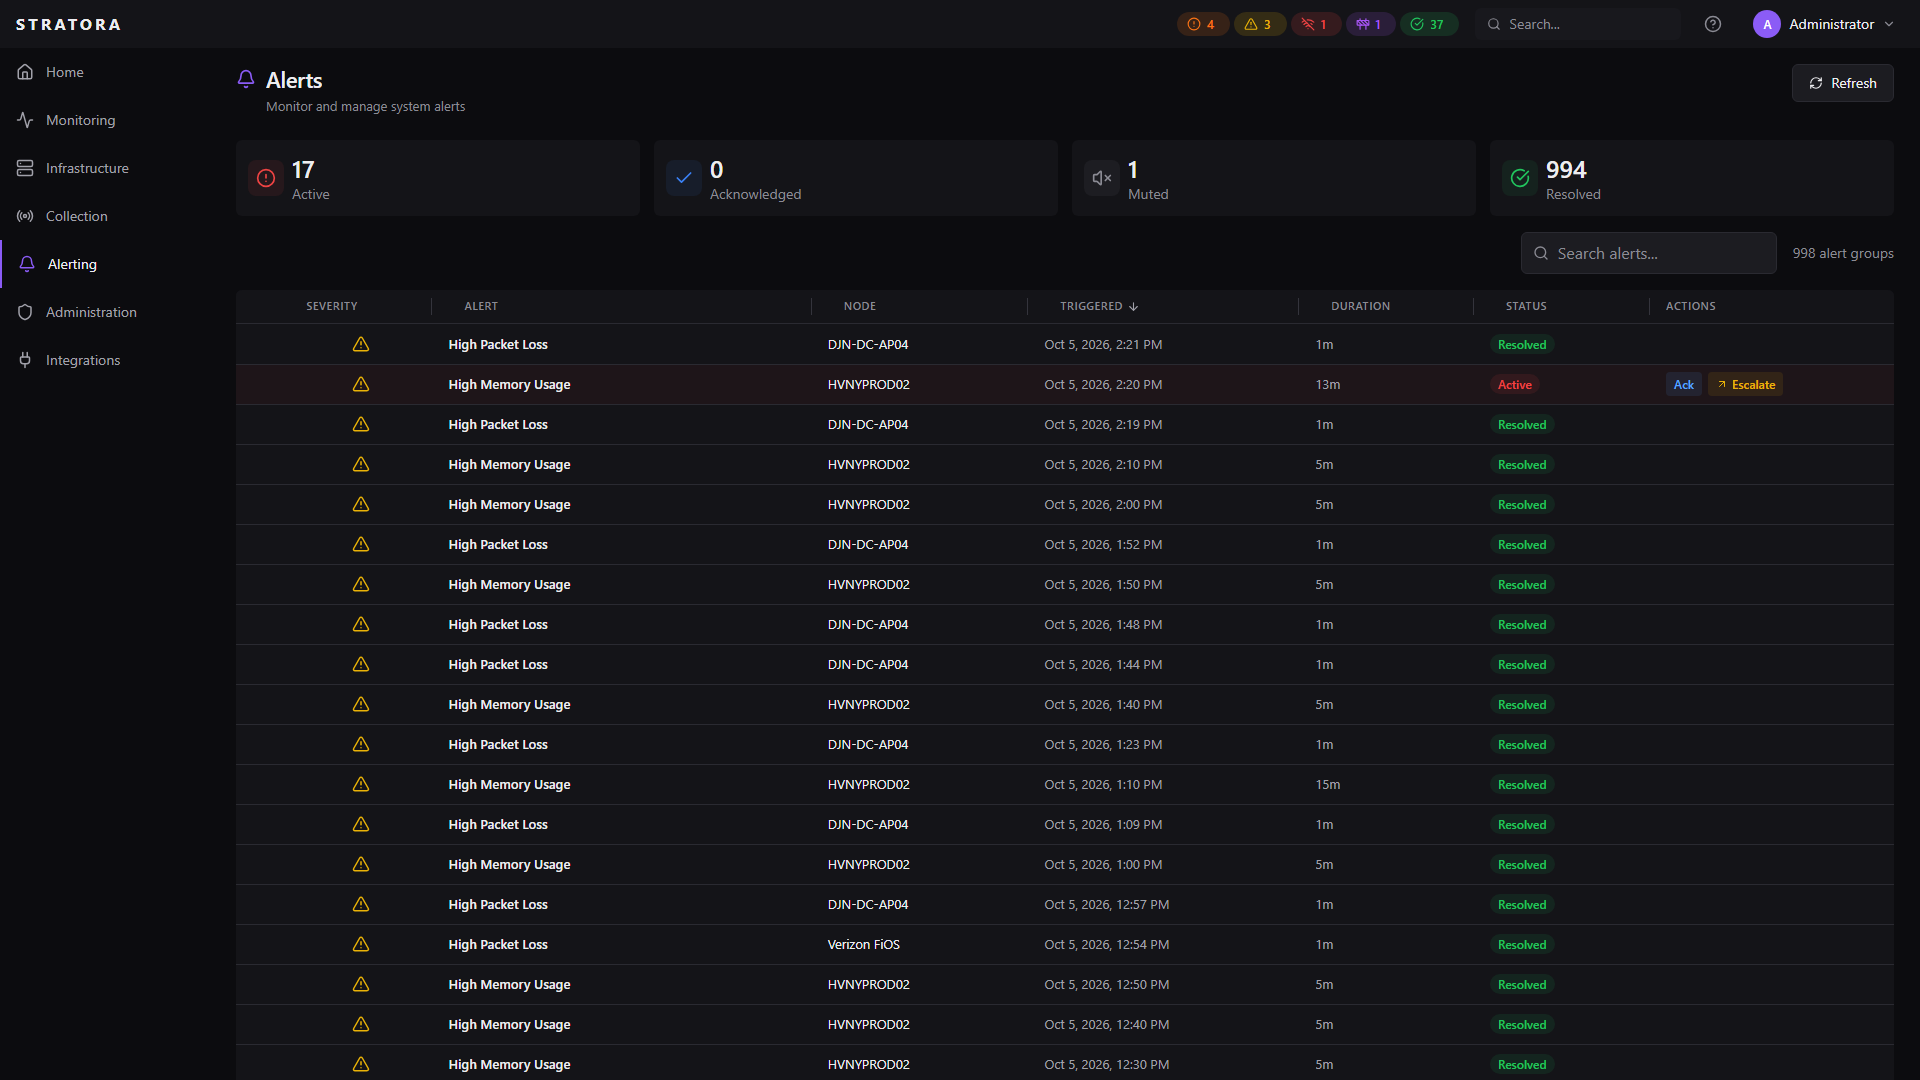Open the Resolved 994 summary card

[1692, 178]
